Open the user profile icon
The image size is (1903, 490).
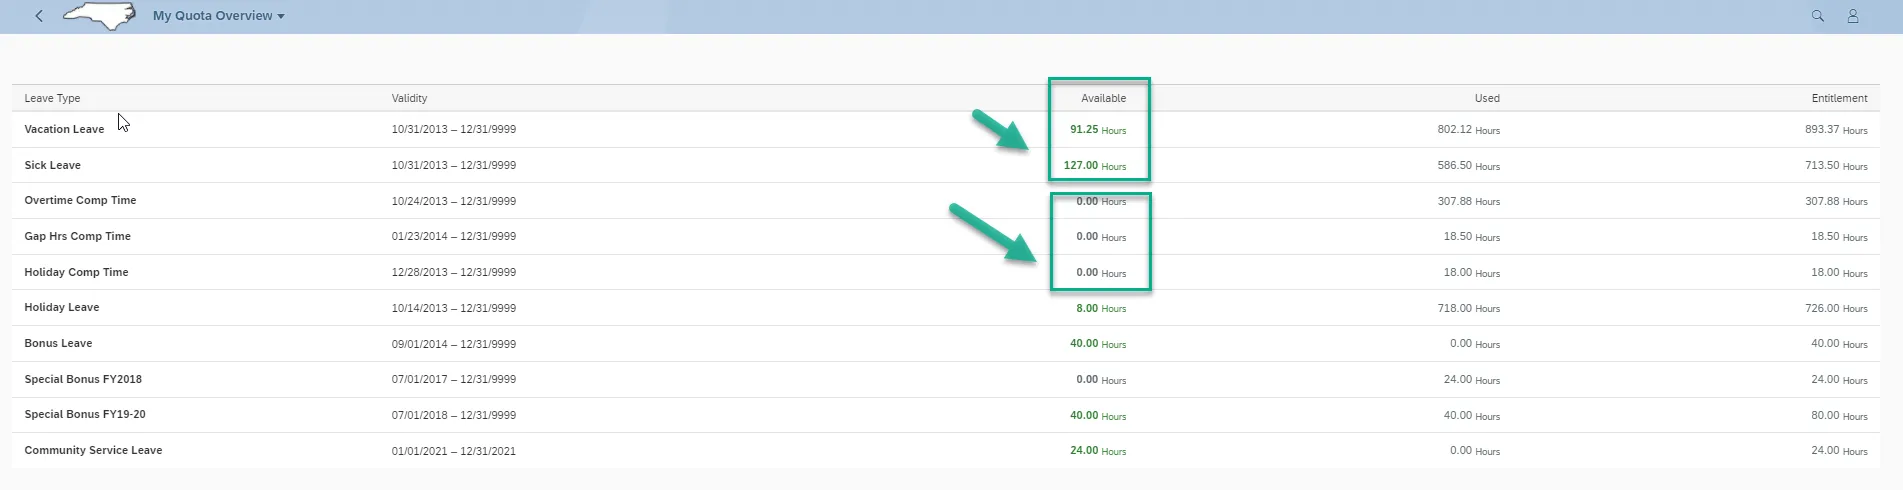1852,16
